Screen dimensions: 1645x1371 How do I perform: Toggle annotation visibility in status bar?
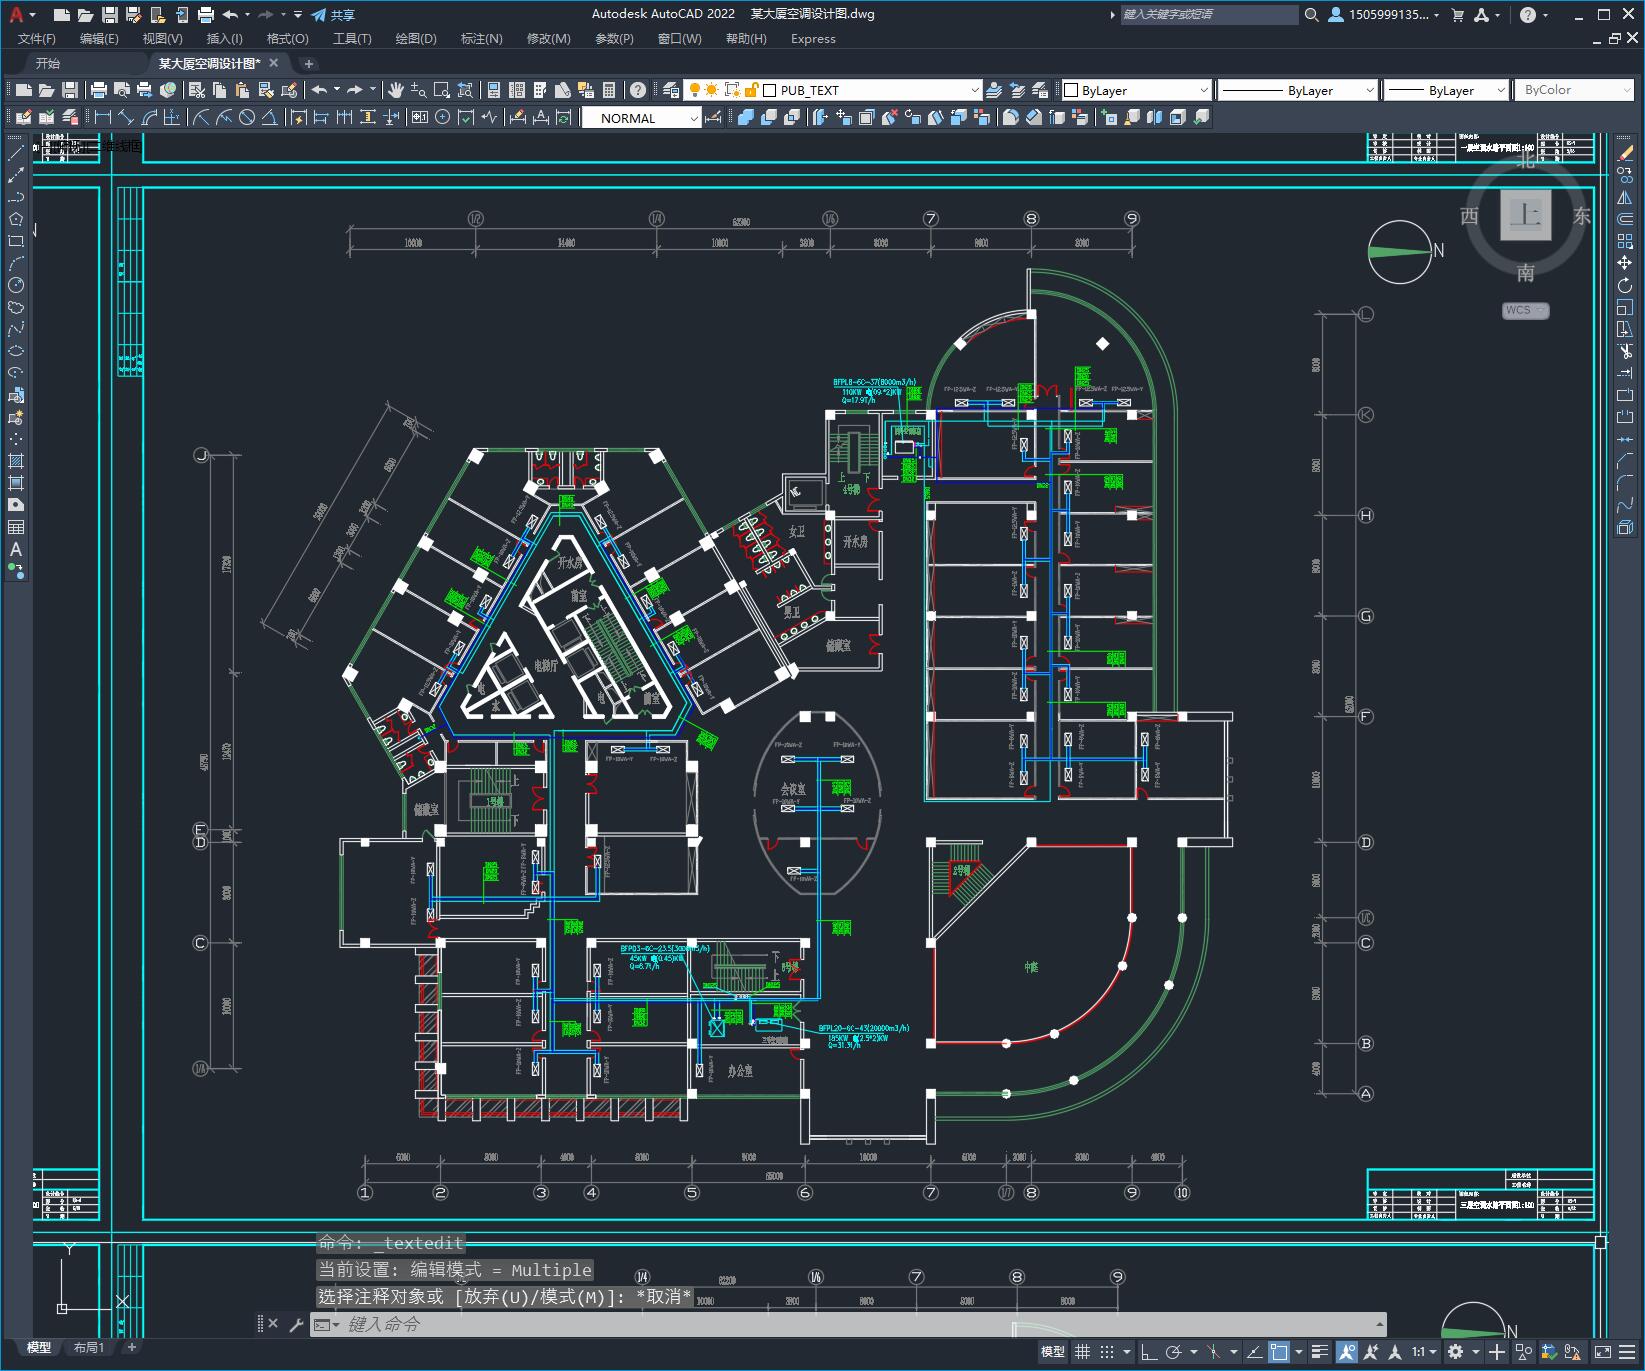tap(1347, 1352)
